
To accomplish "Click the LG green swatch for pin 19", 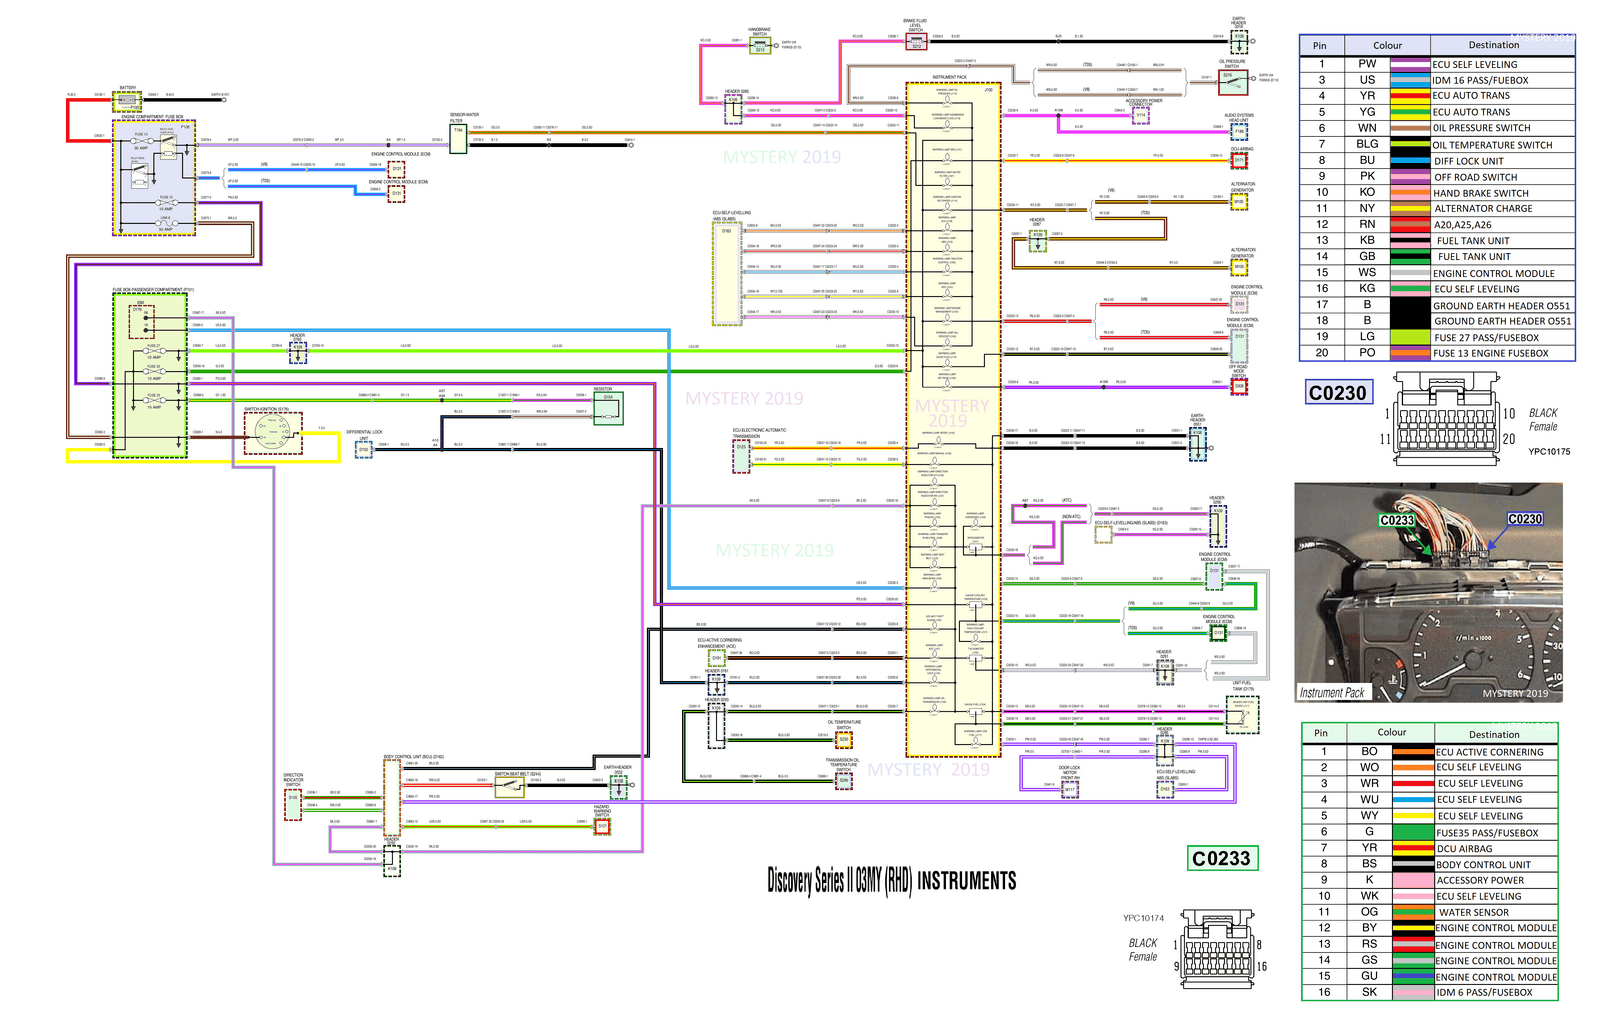I will pyautogui.click(x=1409, y=337).
